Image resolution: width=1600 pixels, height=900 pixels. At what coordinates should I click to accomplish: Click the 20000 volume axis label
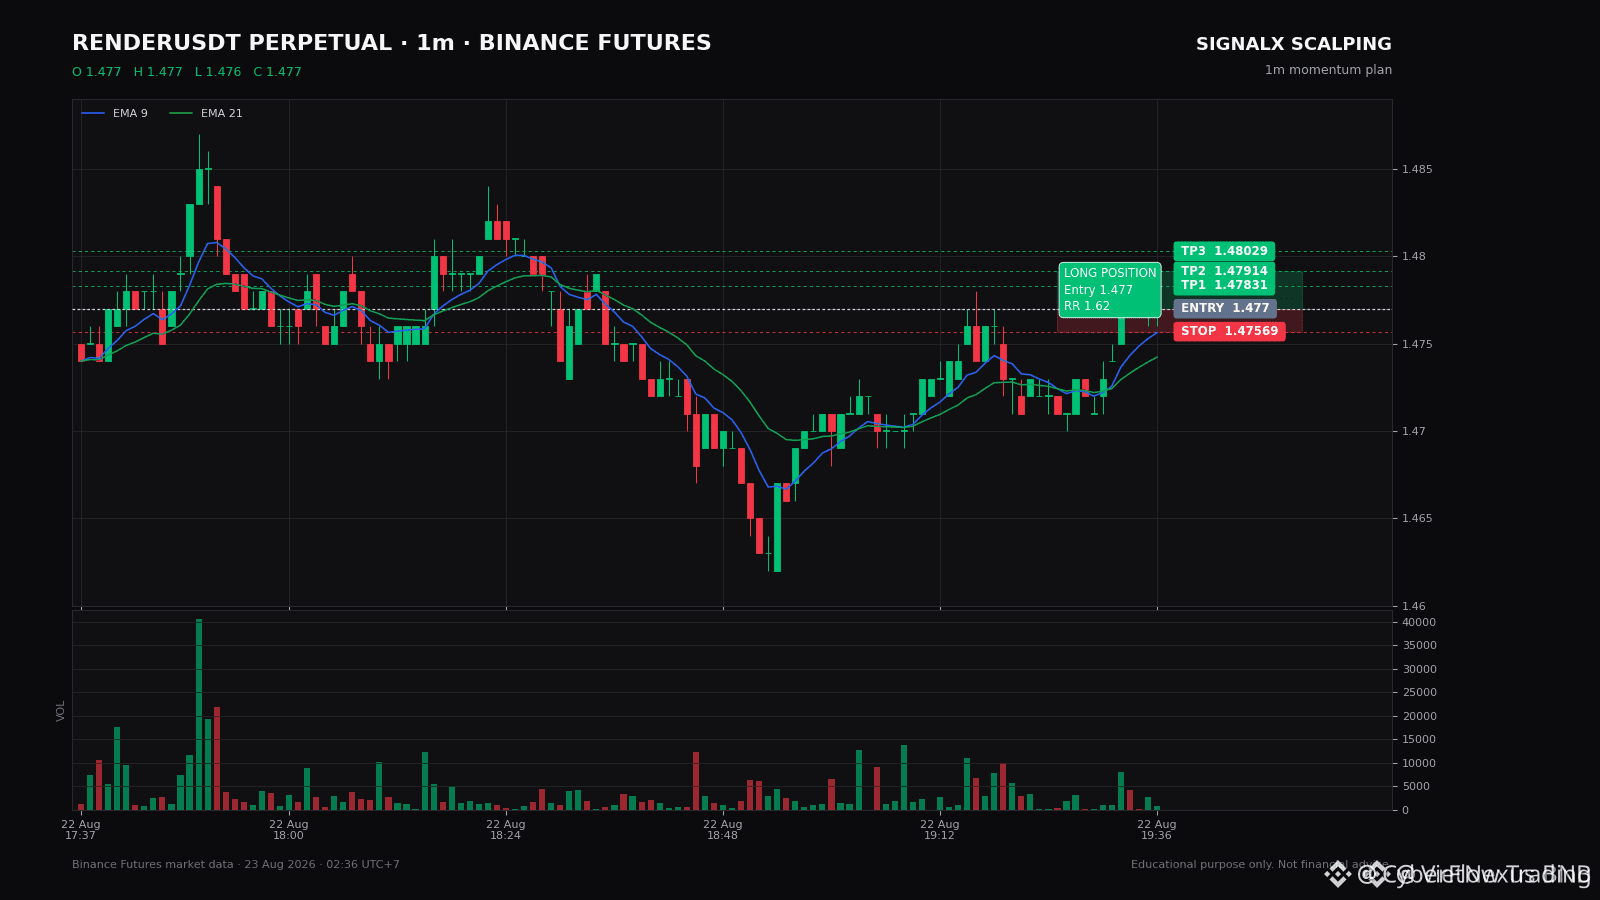click(x=1419, y=717)
